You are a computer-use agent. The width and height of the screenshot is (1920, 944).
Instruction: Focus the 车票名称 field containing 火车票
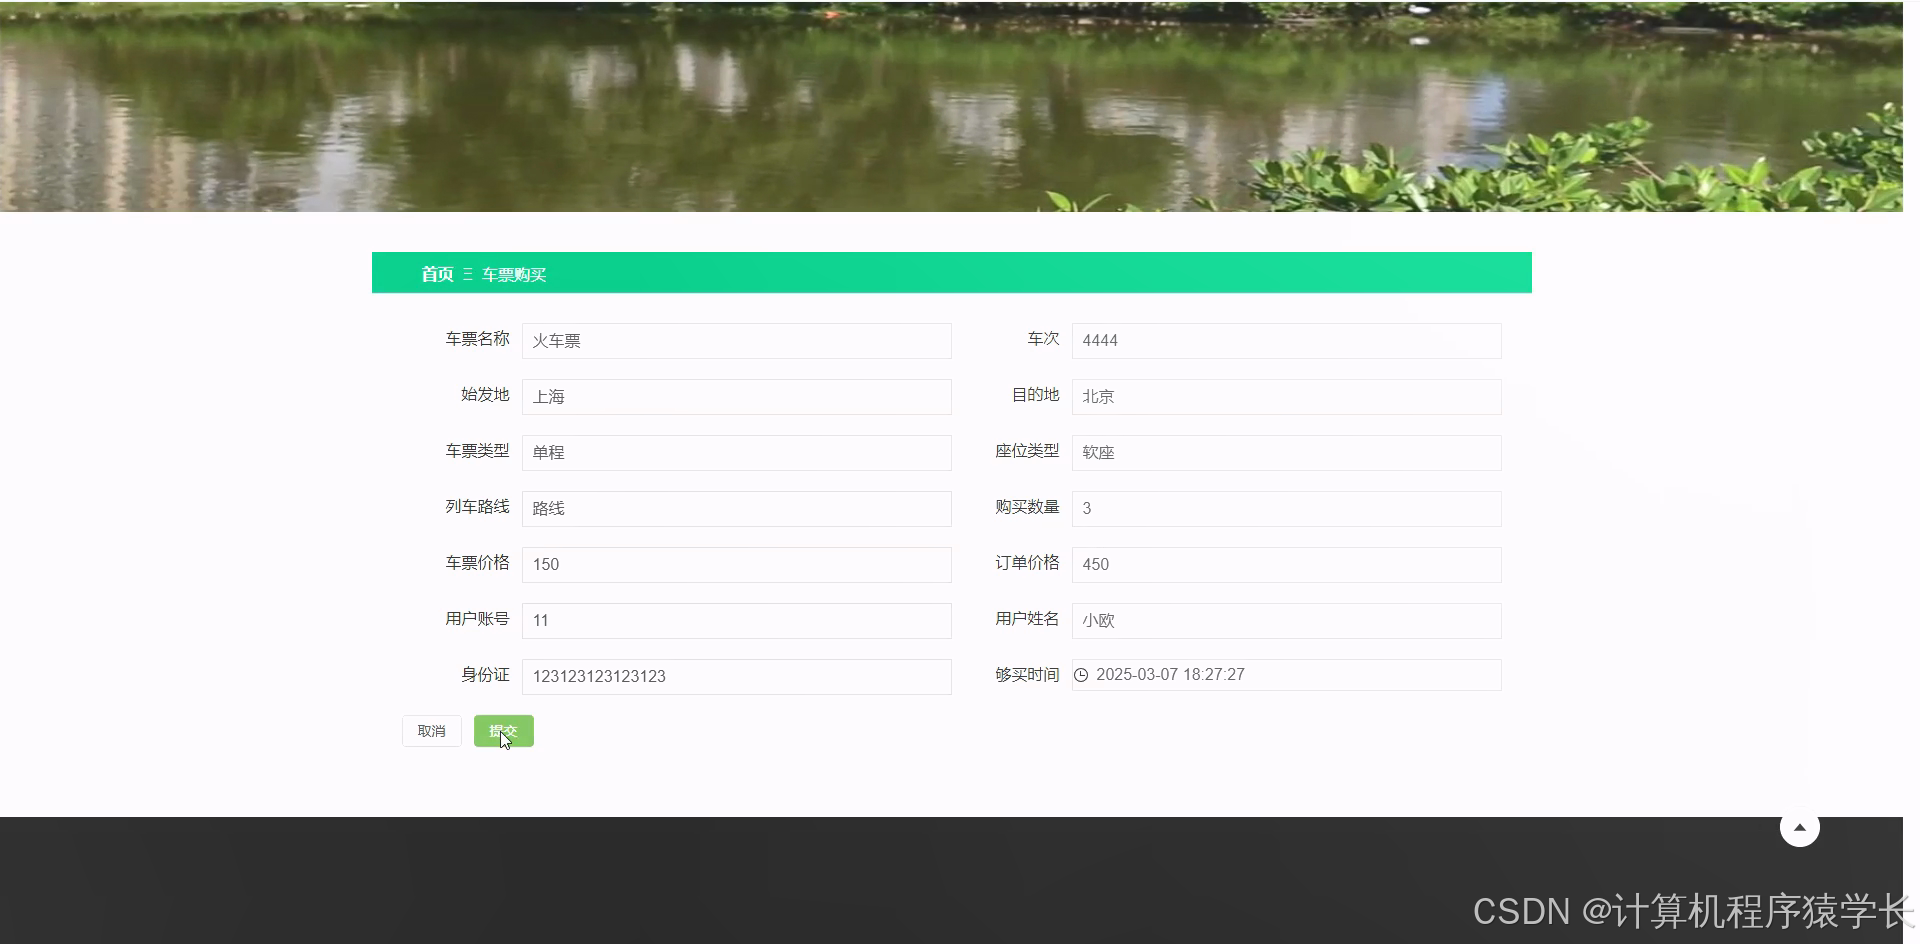[736, 341]
